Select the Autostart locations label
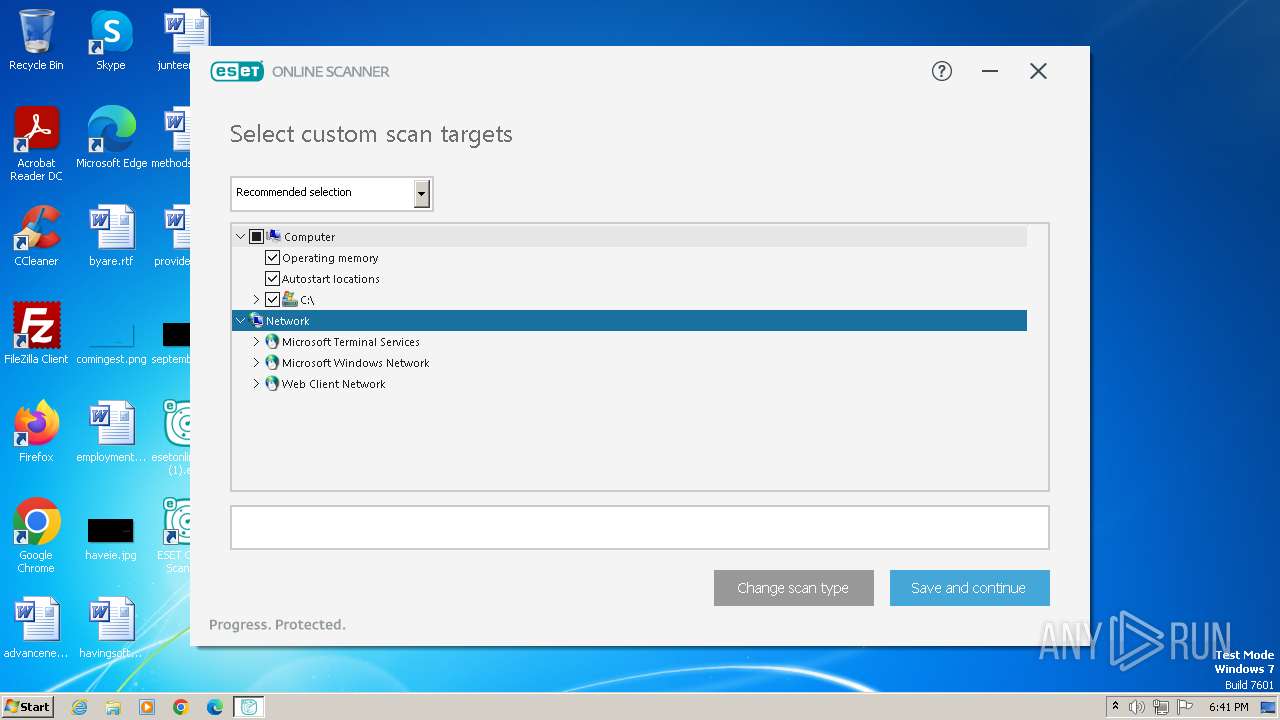 click(331, 279)
